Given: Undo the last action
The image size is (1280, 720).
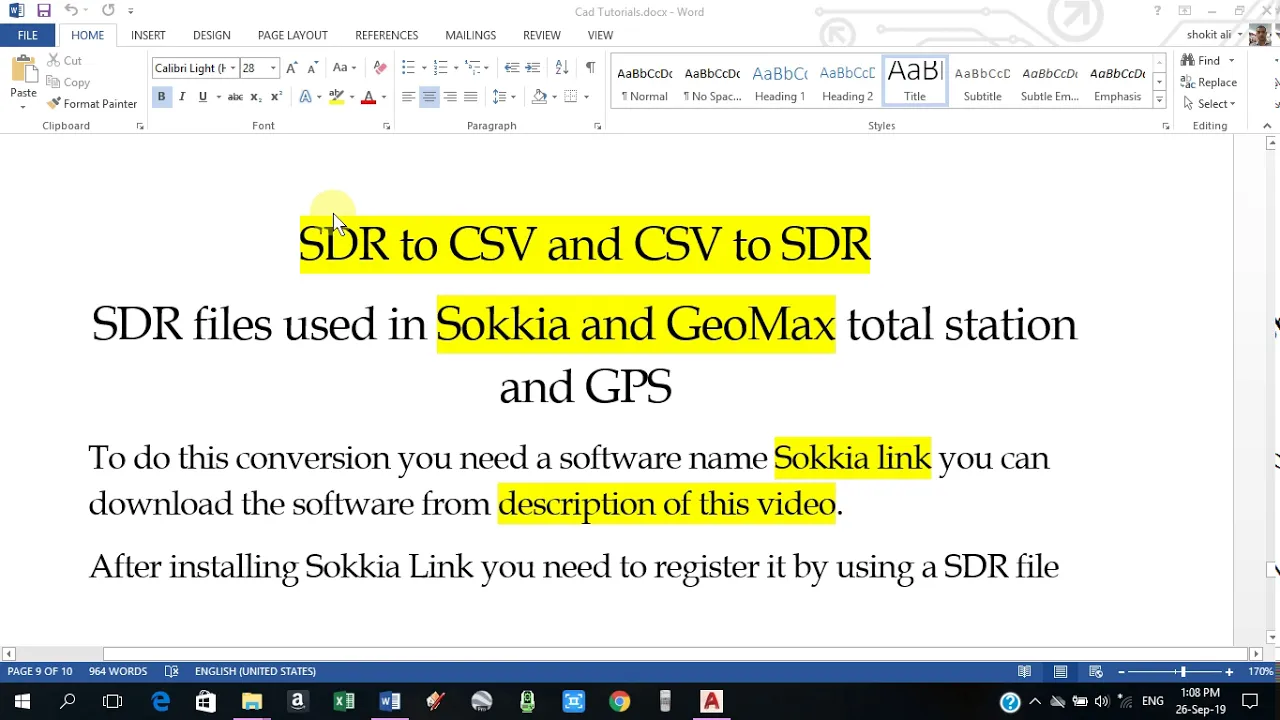Looking at the screenshot, I should (71, 11).
